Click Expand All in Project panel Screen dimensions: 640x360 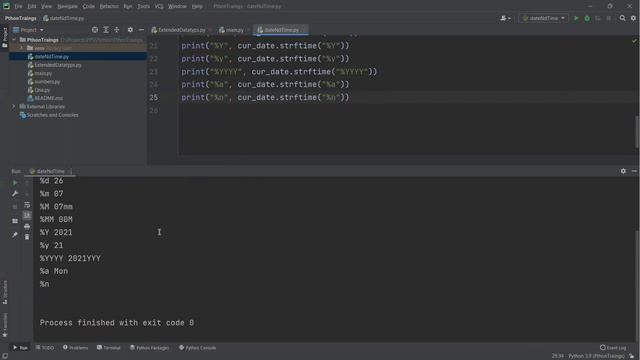pos(106,30)
